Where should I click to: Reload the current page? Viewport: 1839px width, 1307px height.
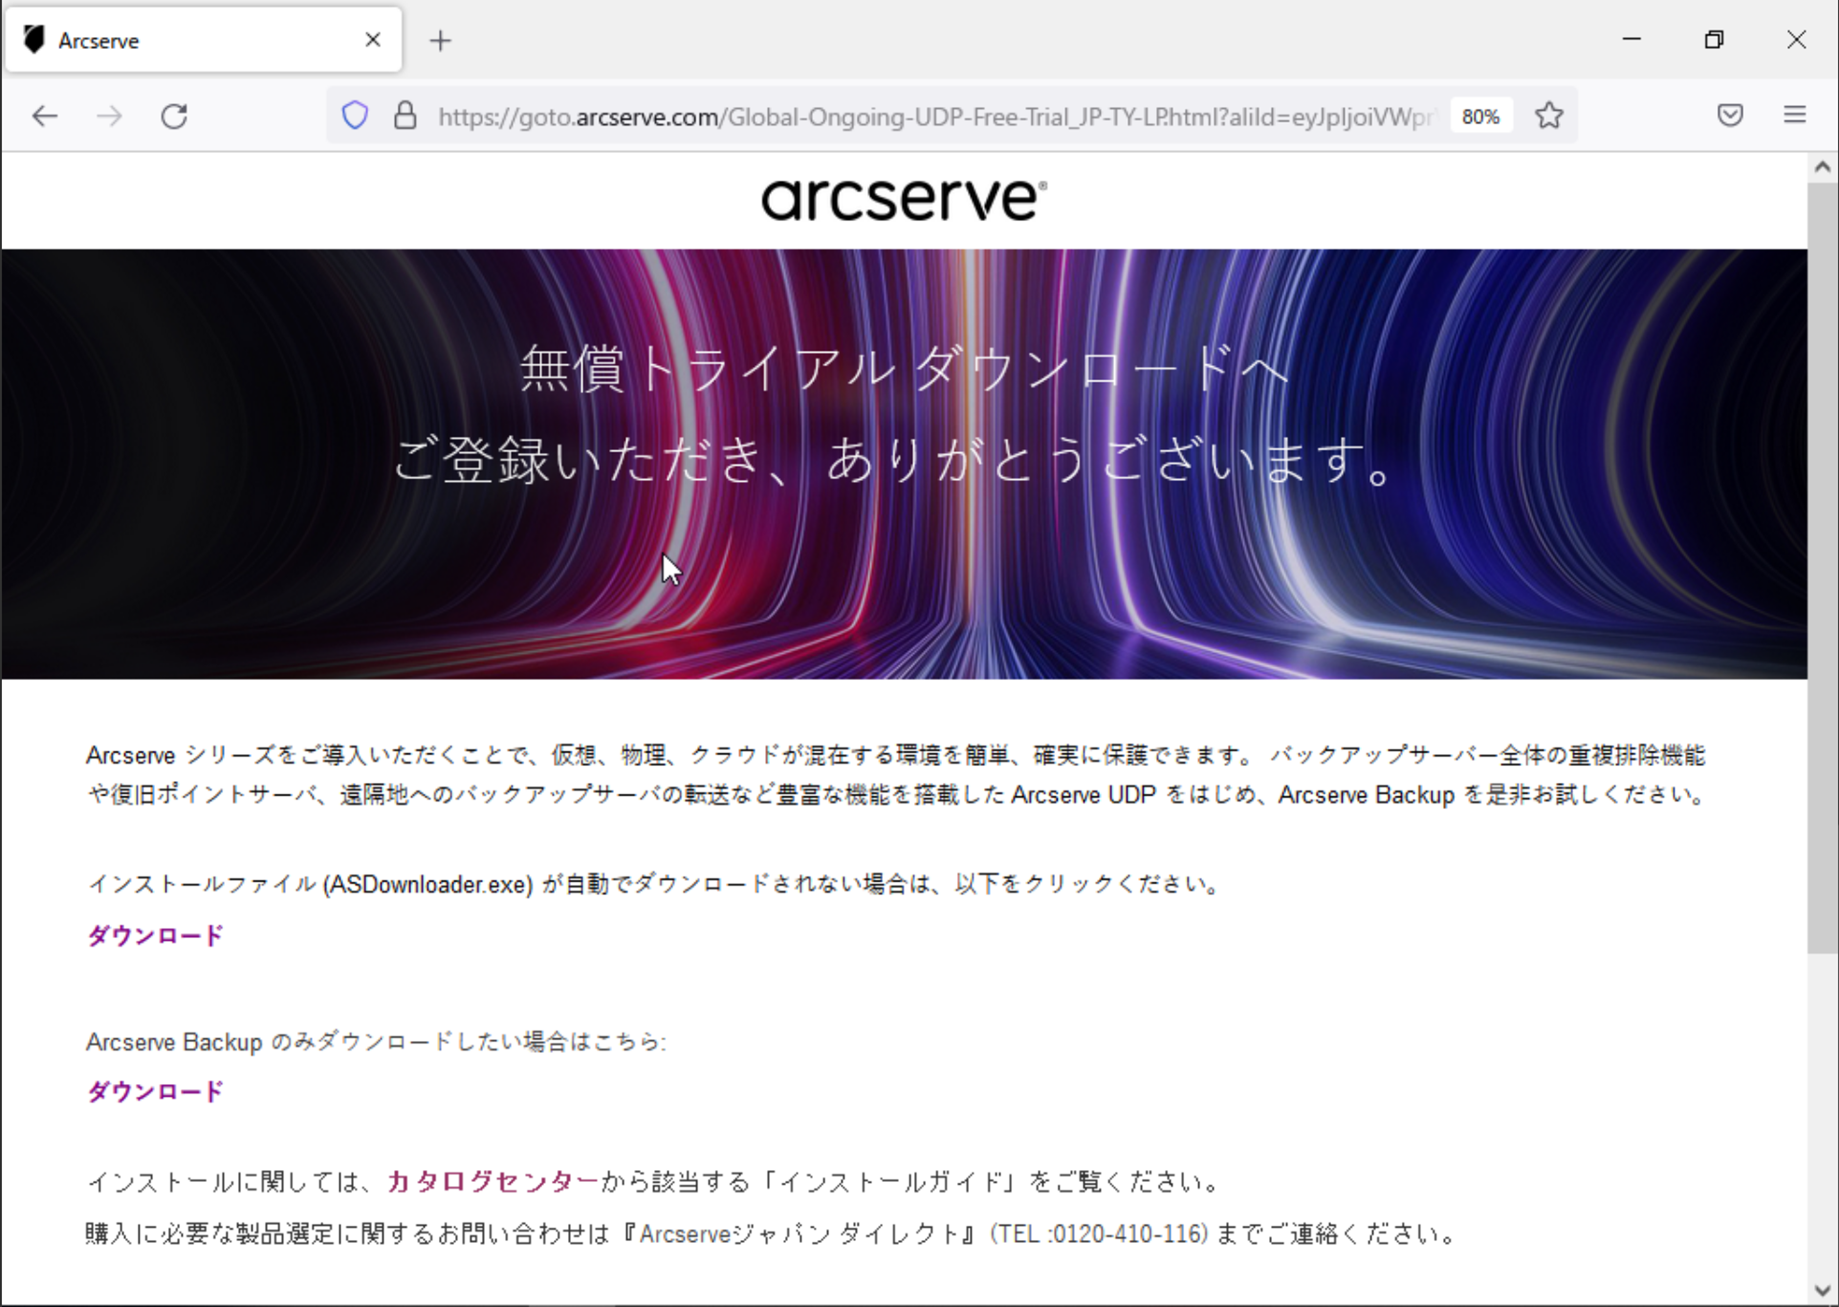point(174,115)
